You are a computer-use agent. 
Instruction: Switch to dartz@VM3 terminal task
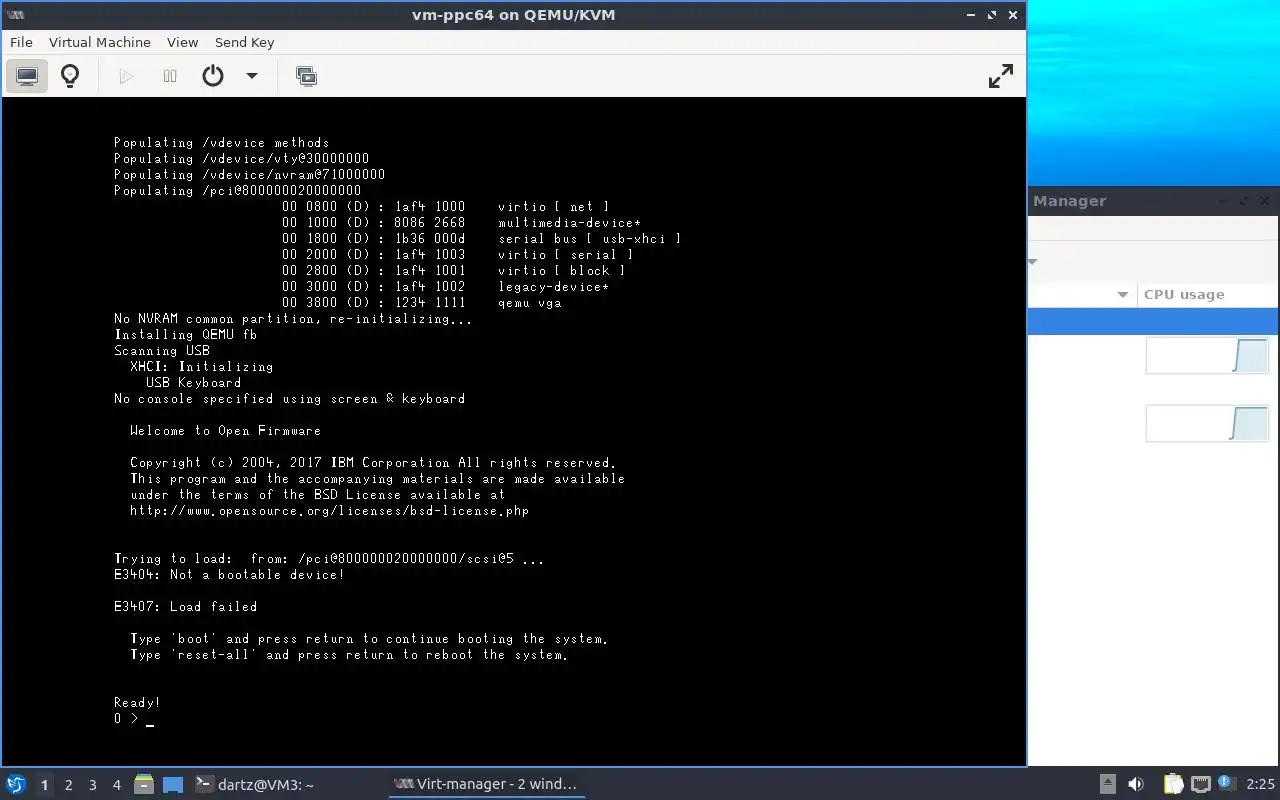(255, 785)
